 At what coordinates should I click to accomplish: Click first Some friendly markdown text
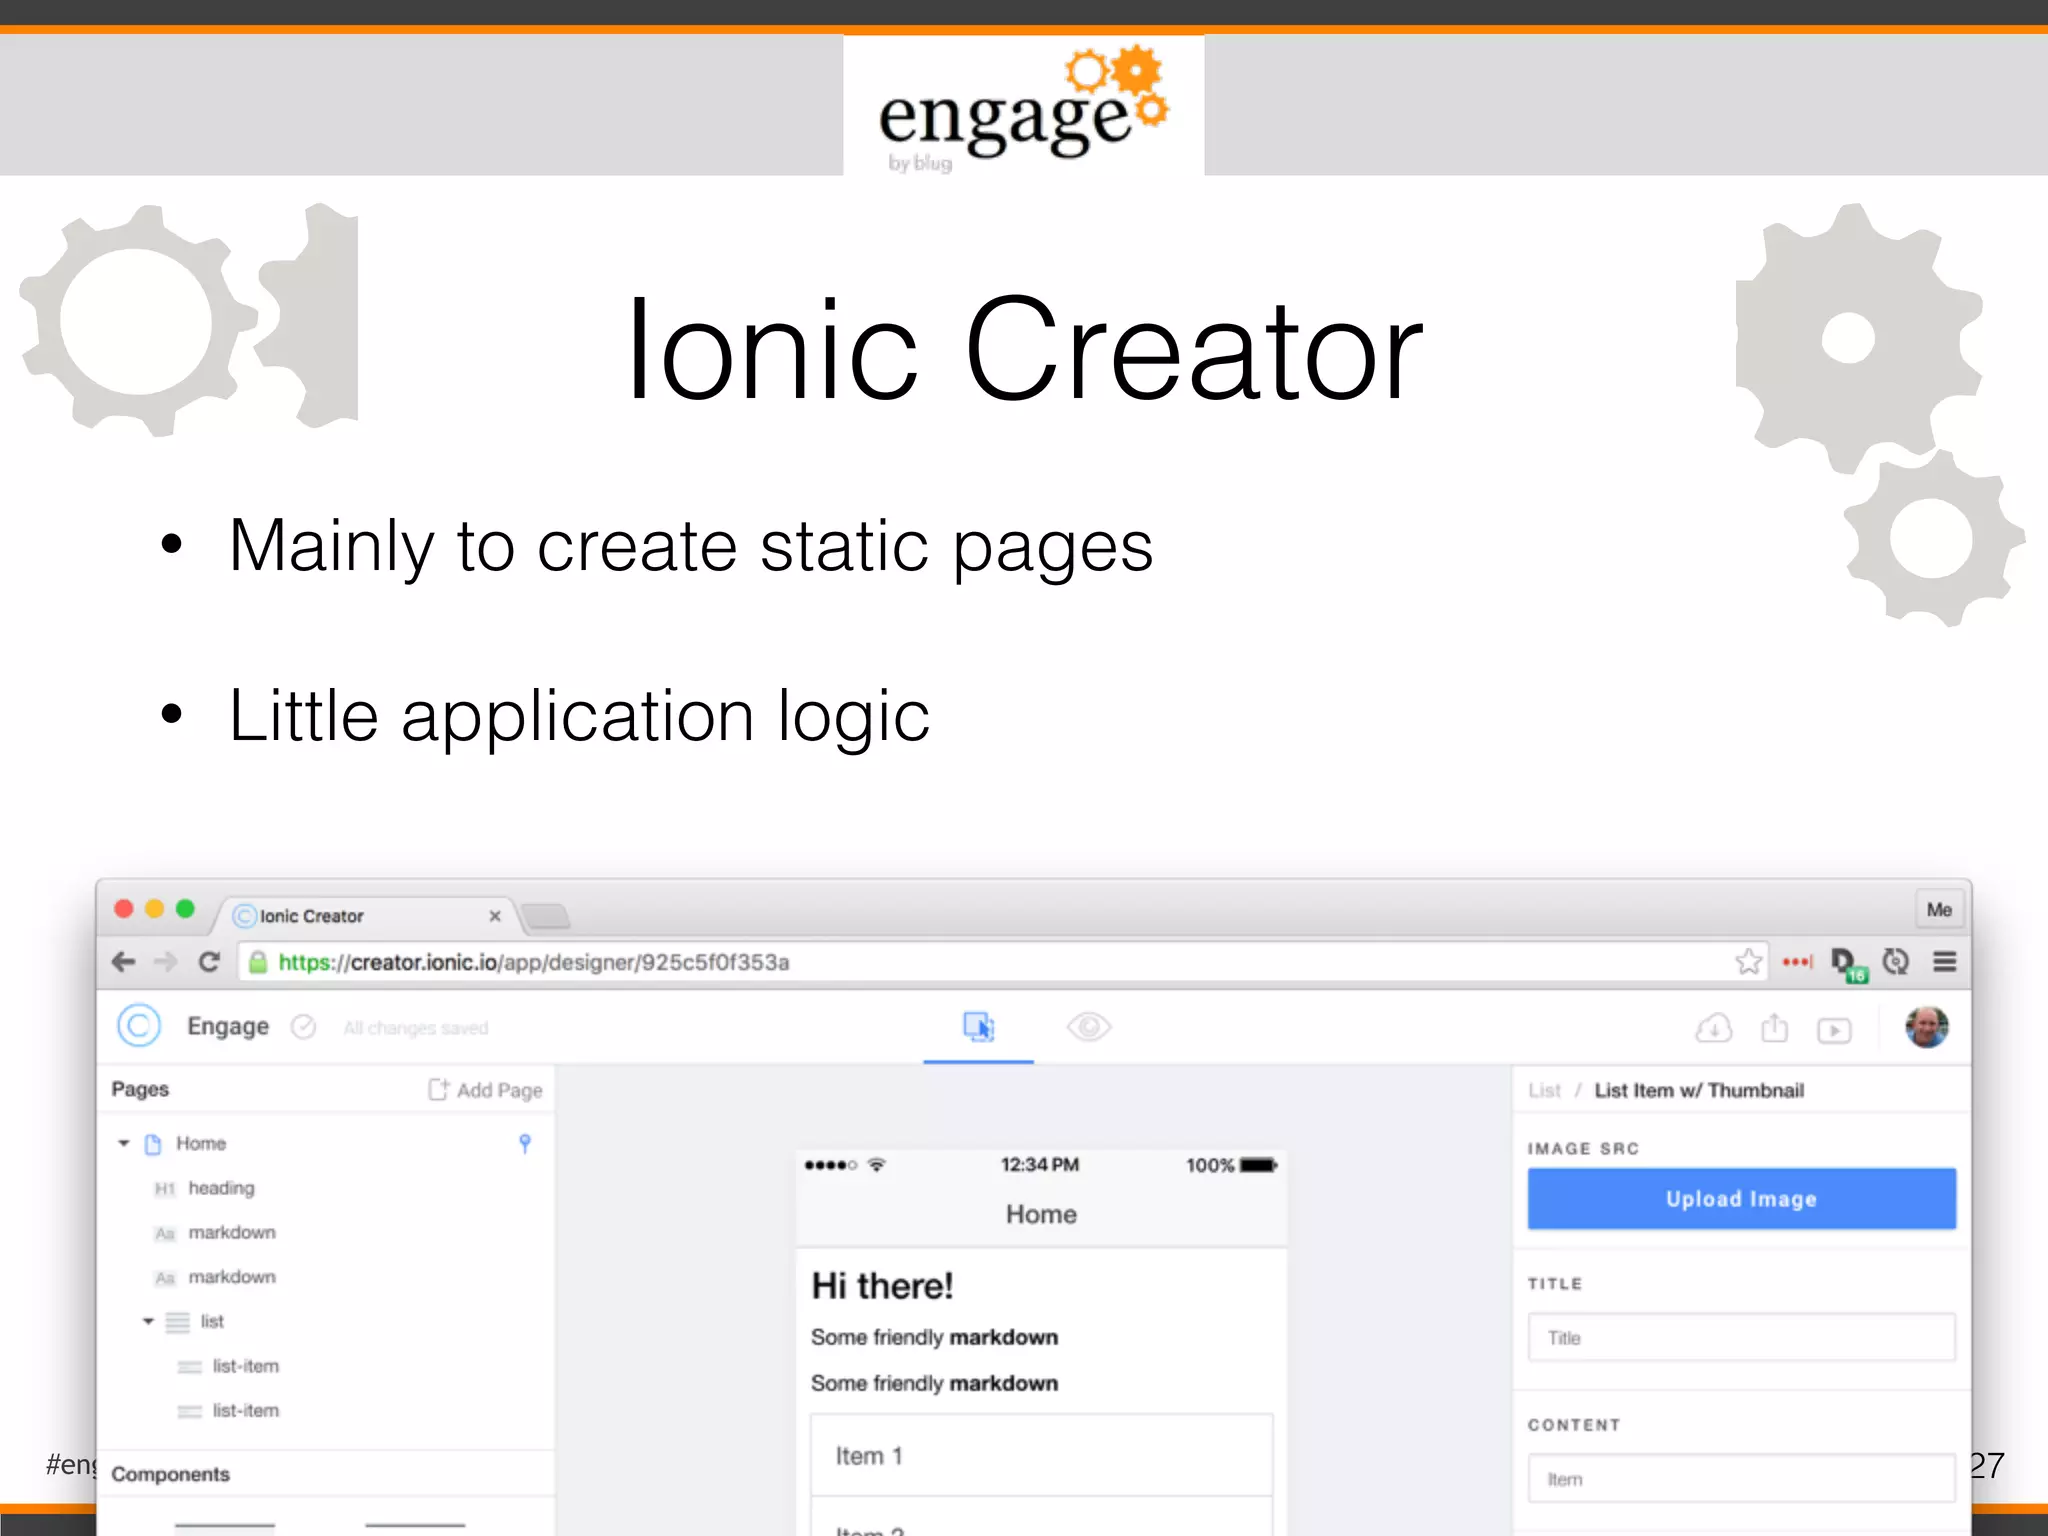click(x=934, y=1338)
